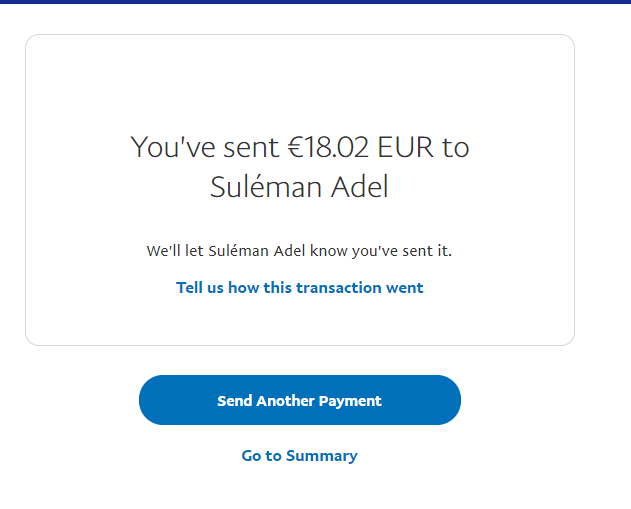Click the "We'll let Suléman Adel know" message

299,251
